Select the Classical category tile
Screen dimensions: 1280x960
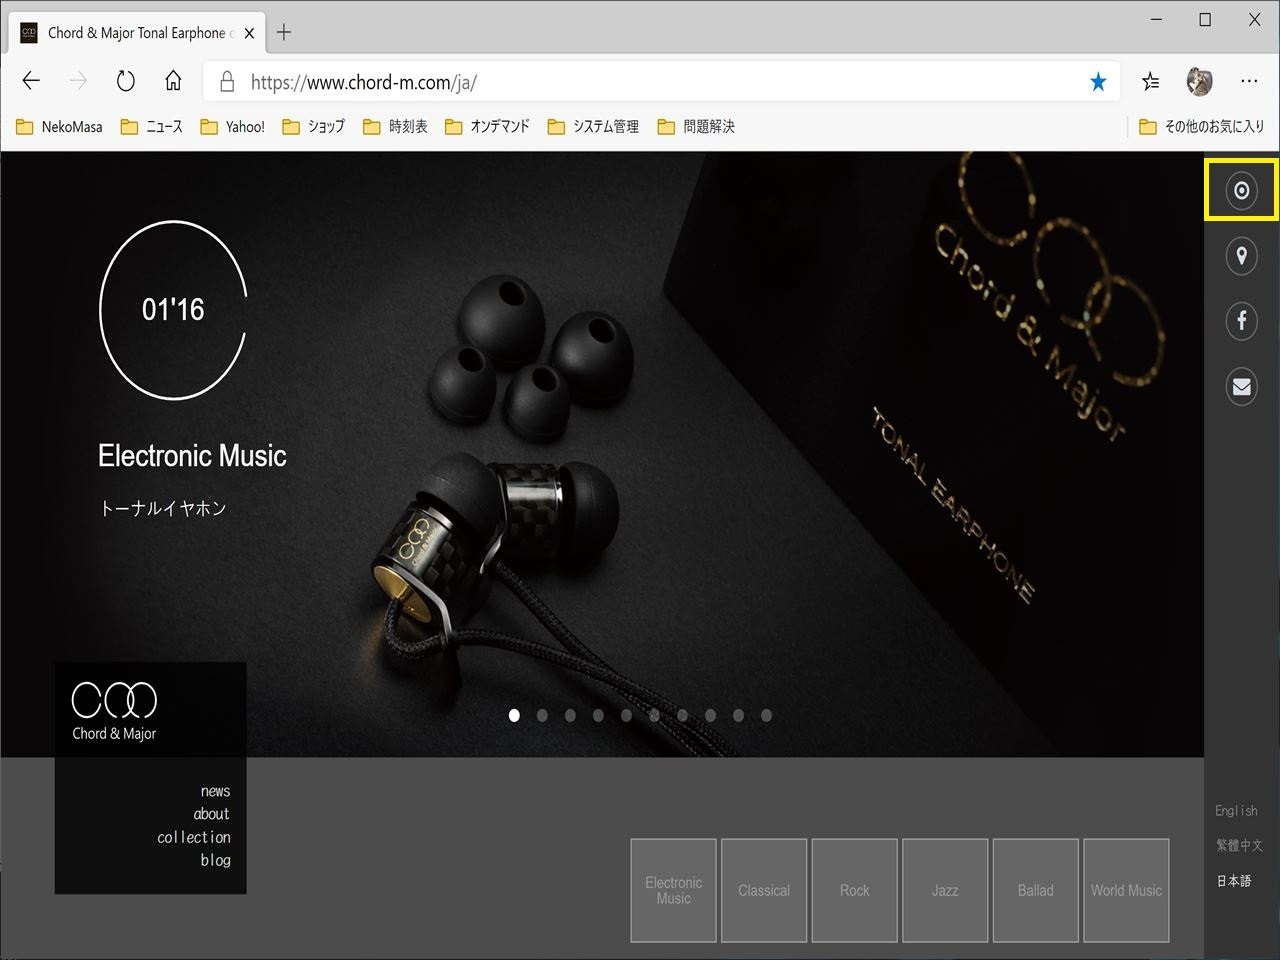[764, 890]
